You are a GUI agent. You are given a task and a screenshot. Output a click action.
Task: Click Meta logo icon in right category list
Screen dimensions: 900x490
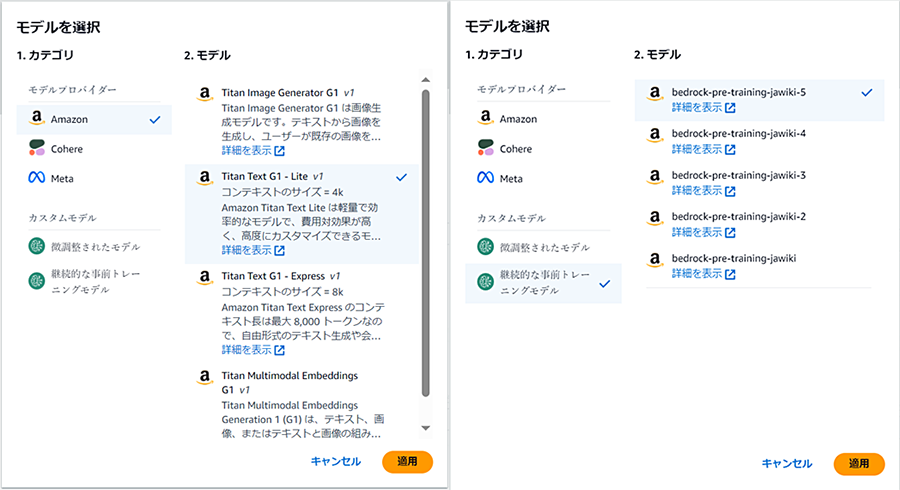tap(486, 178)
